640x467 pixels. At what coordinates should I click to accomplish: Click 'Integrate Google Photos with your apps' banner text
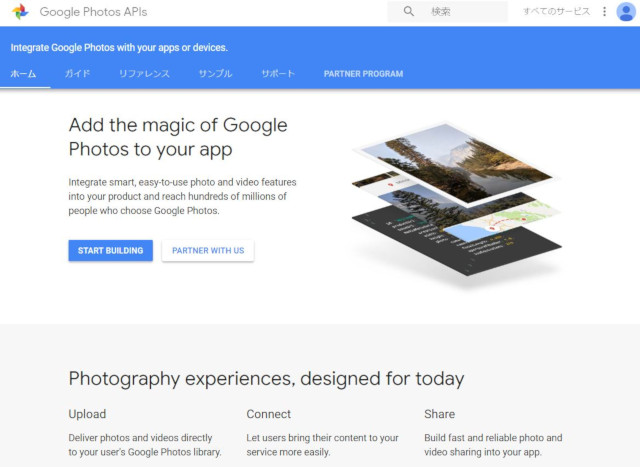pos(119,47)
